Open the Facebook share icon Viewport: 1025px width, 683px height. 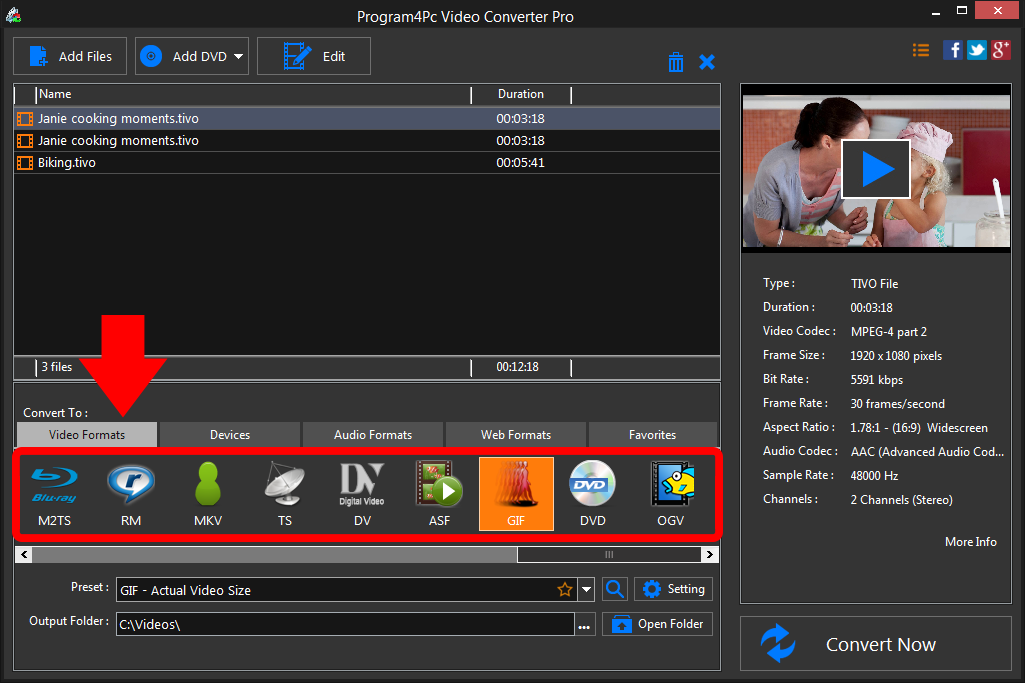click(x=952, y=50)
